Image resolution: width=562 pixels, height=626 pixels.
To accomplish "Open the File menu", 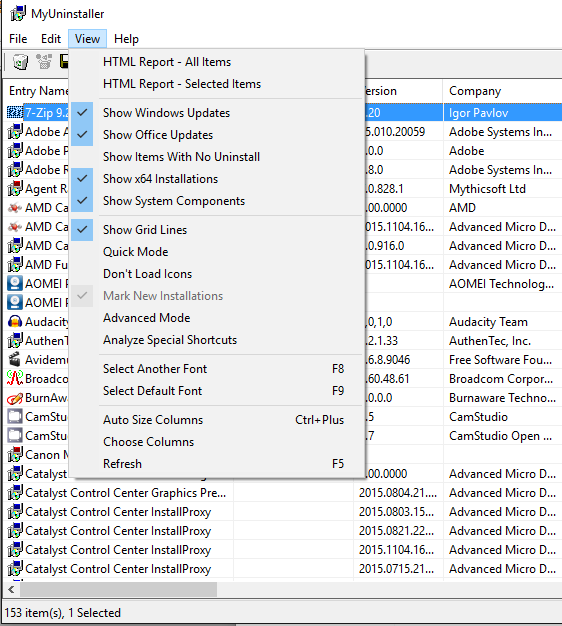I will (x=18, y=39).
